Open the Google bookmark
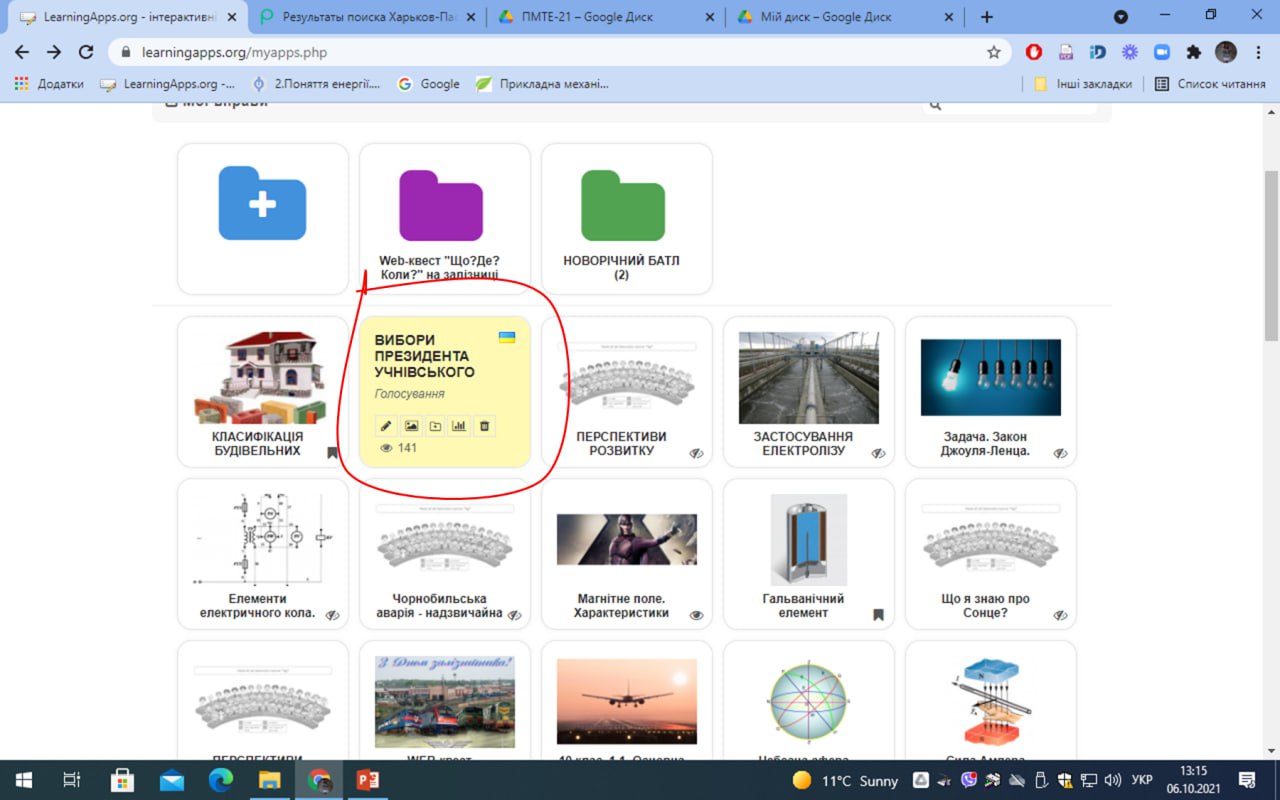 [429, 84]
